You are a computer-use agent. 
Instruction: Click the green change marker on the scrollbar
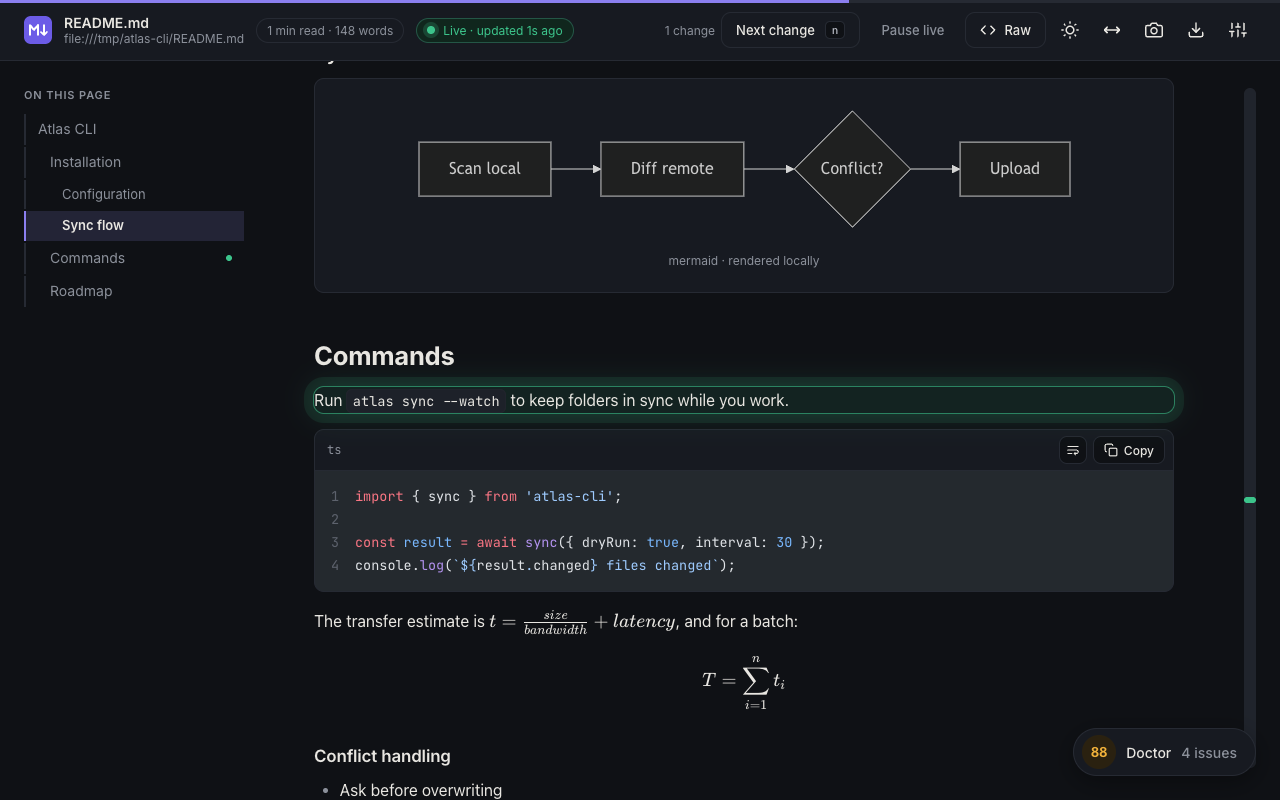tap(1250, 500)
